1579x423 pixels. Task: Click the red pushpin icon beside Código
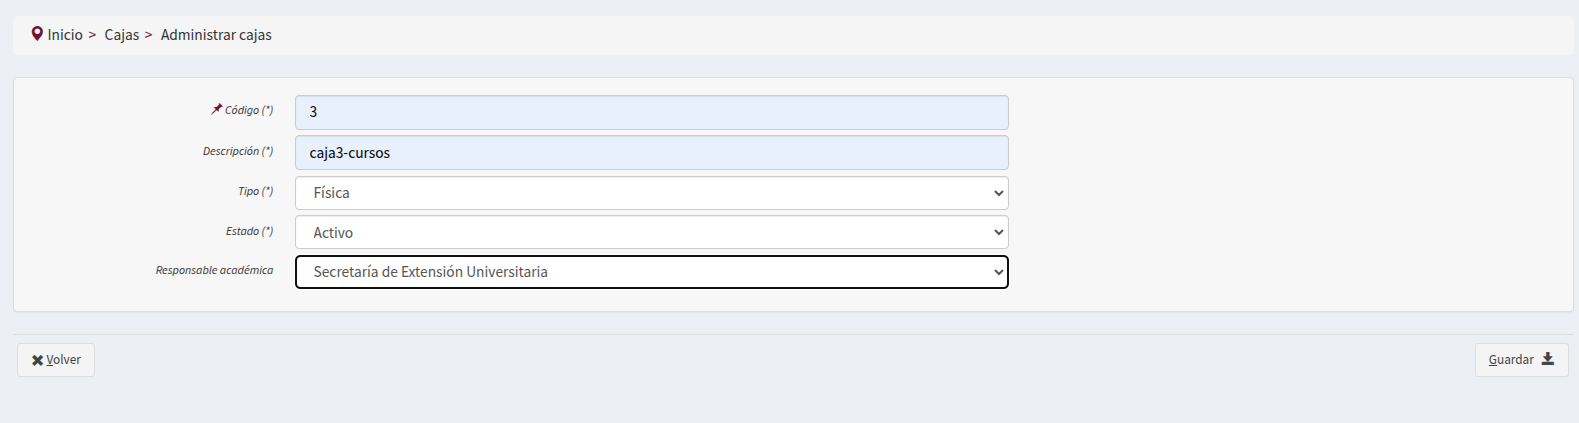coord(216,110)
